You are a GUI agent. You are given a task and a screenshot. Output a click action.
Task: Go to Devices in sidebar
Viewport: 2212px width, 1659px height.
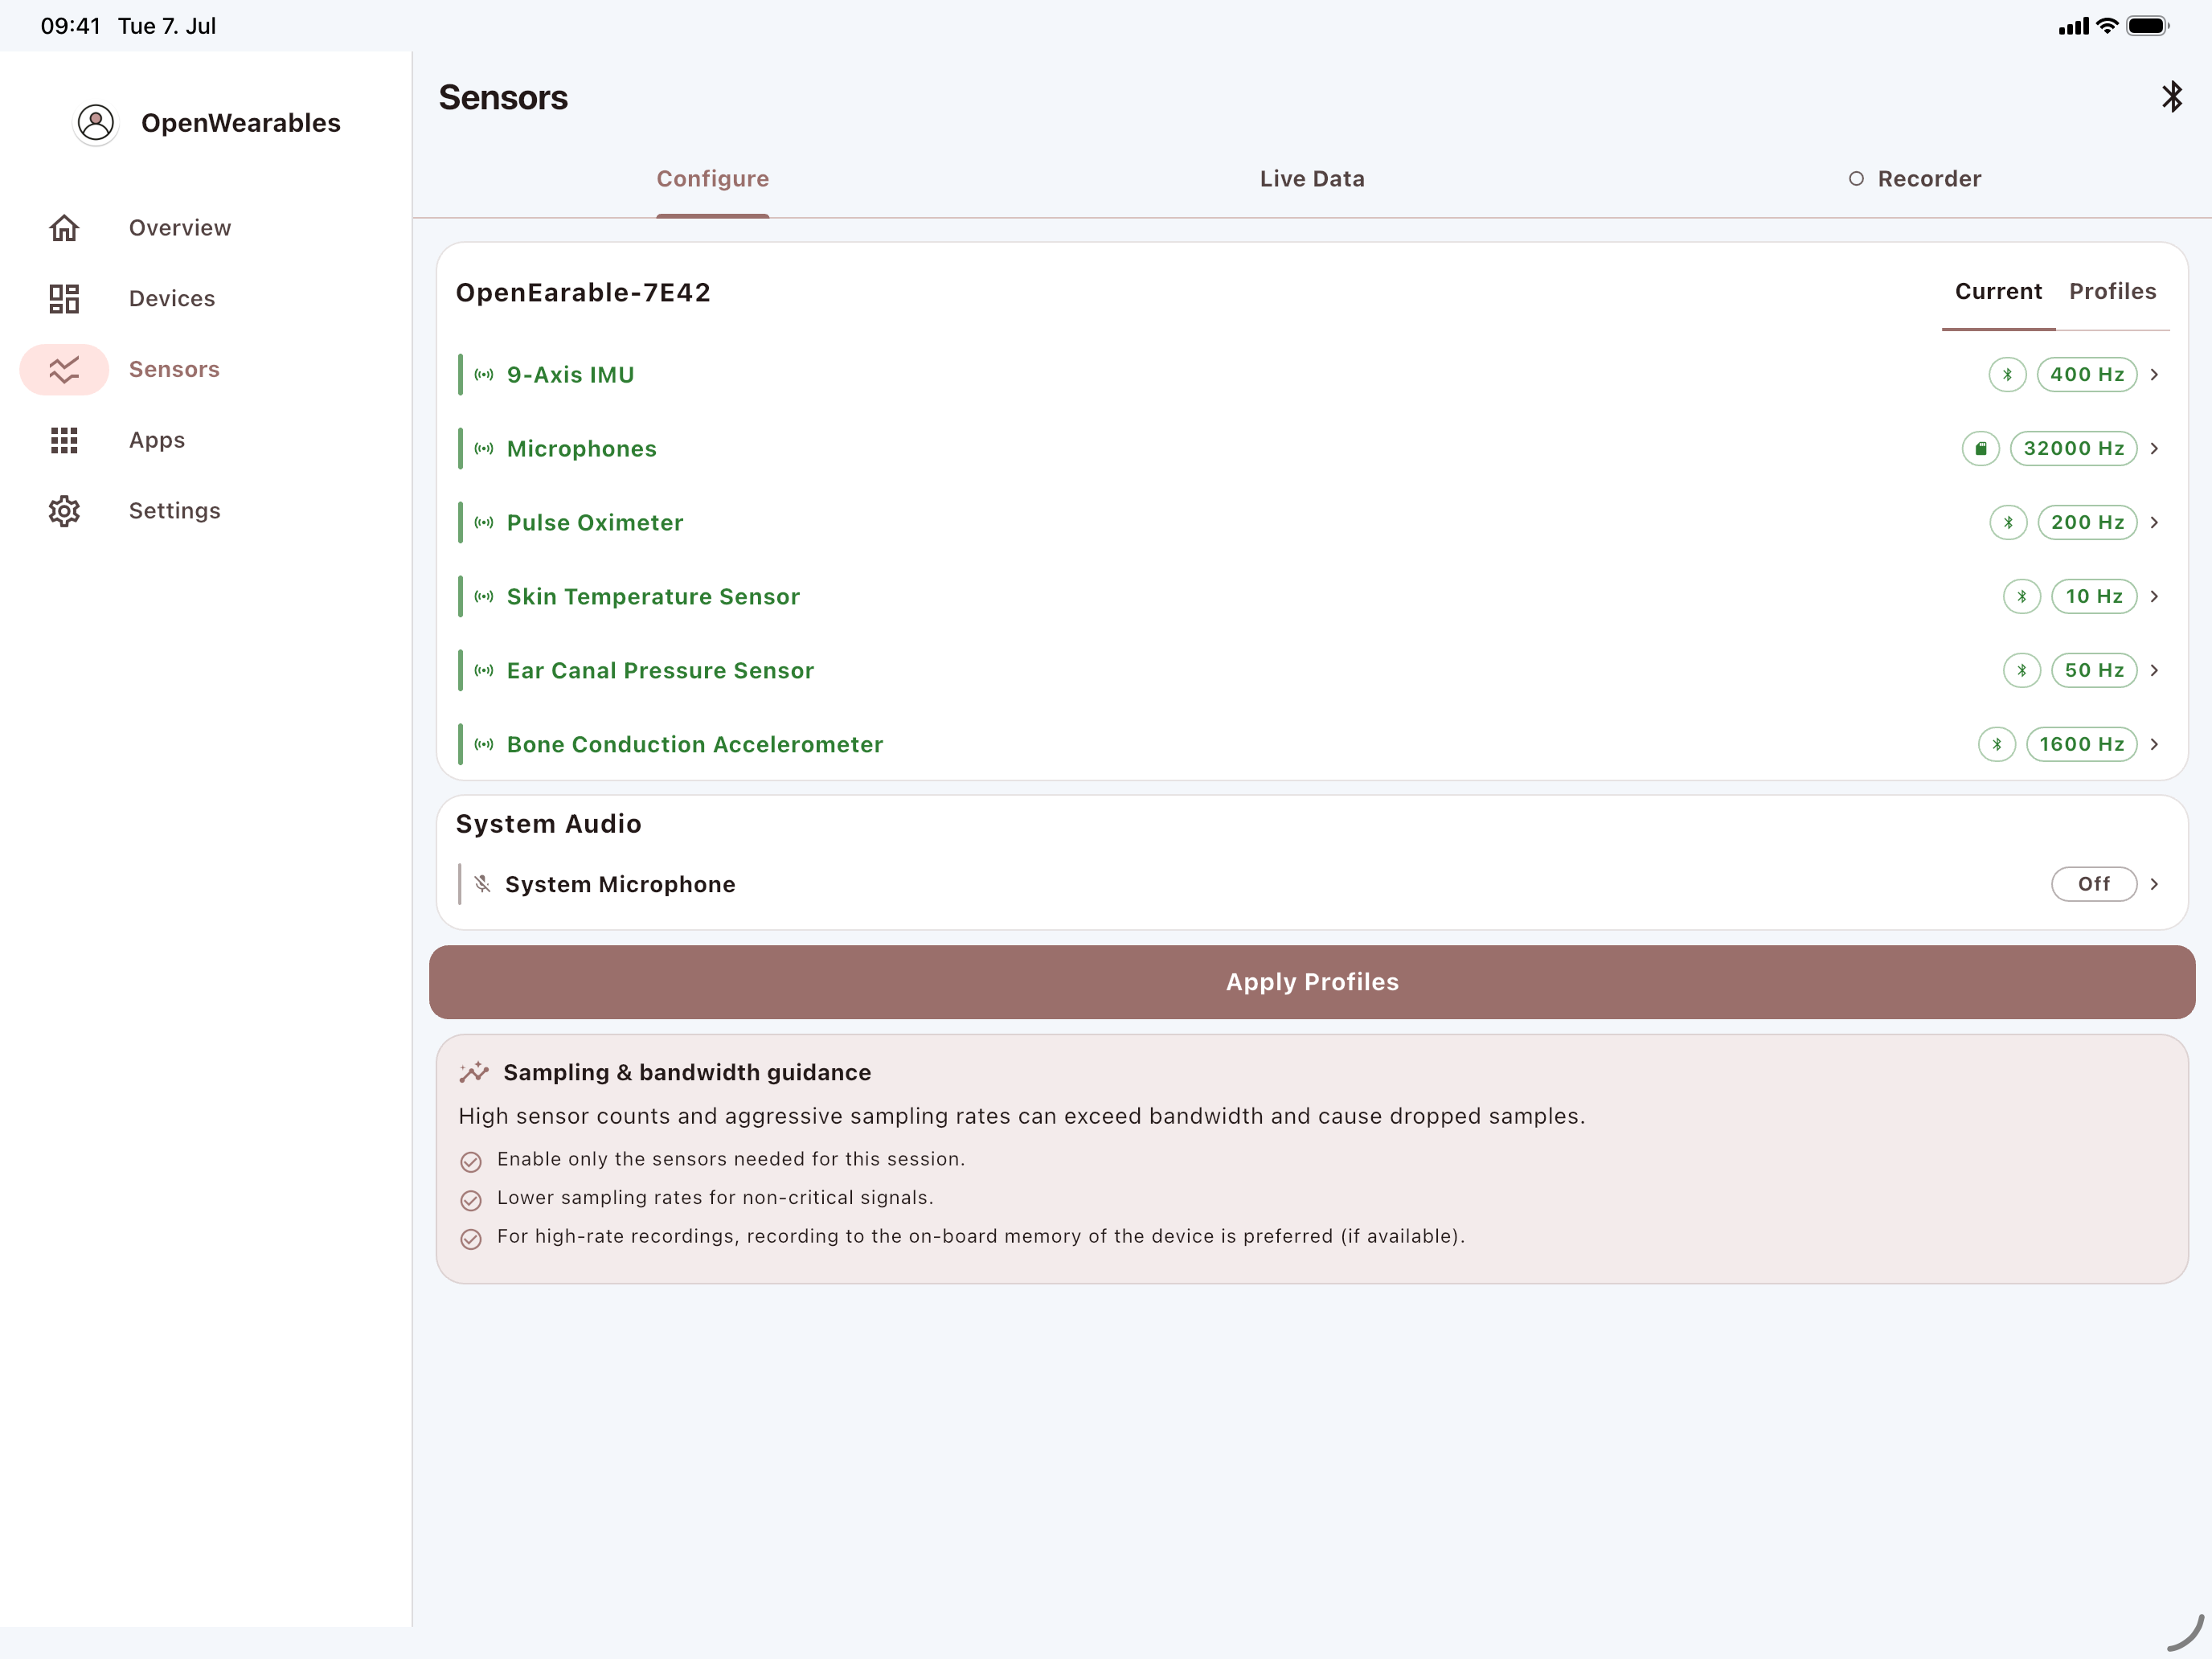(172, 299)
